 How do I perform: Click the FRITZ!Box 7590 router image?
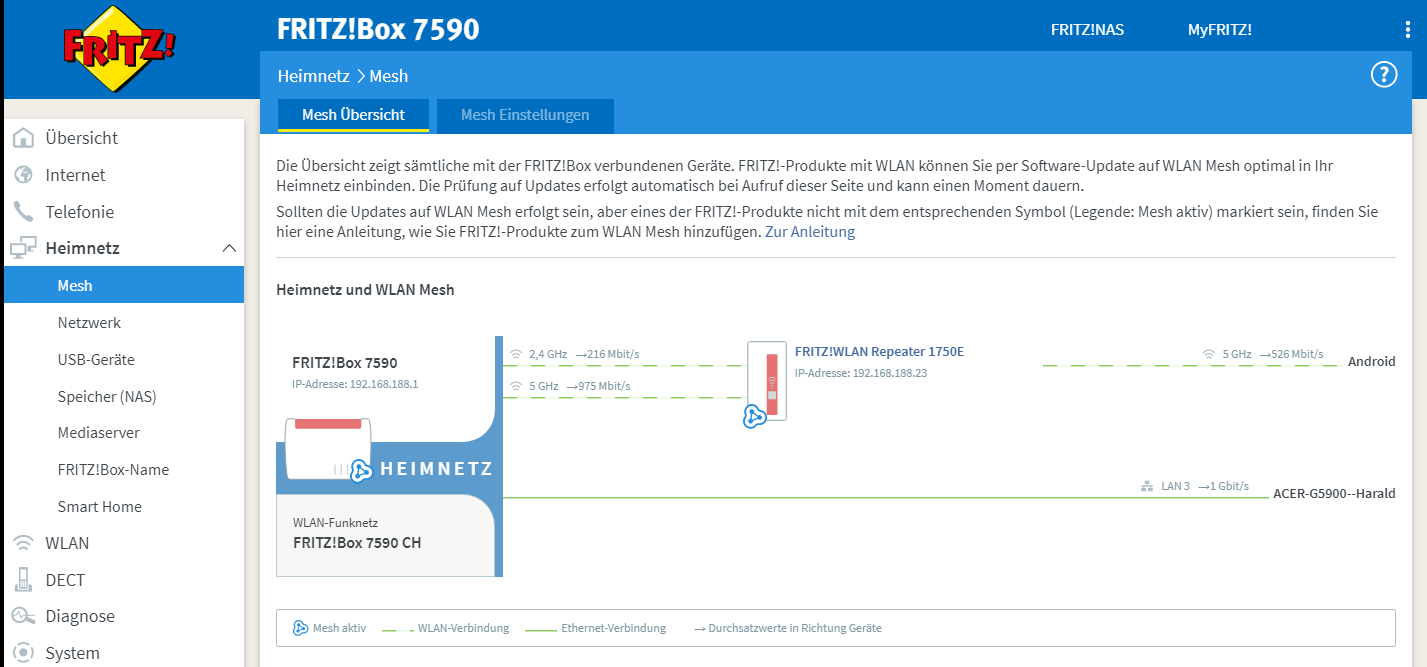click(x=328, y=449)
